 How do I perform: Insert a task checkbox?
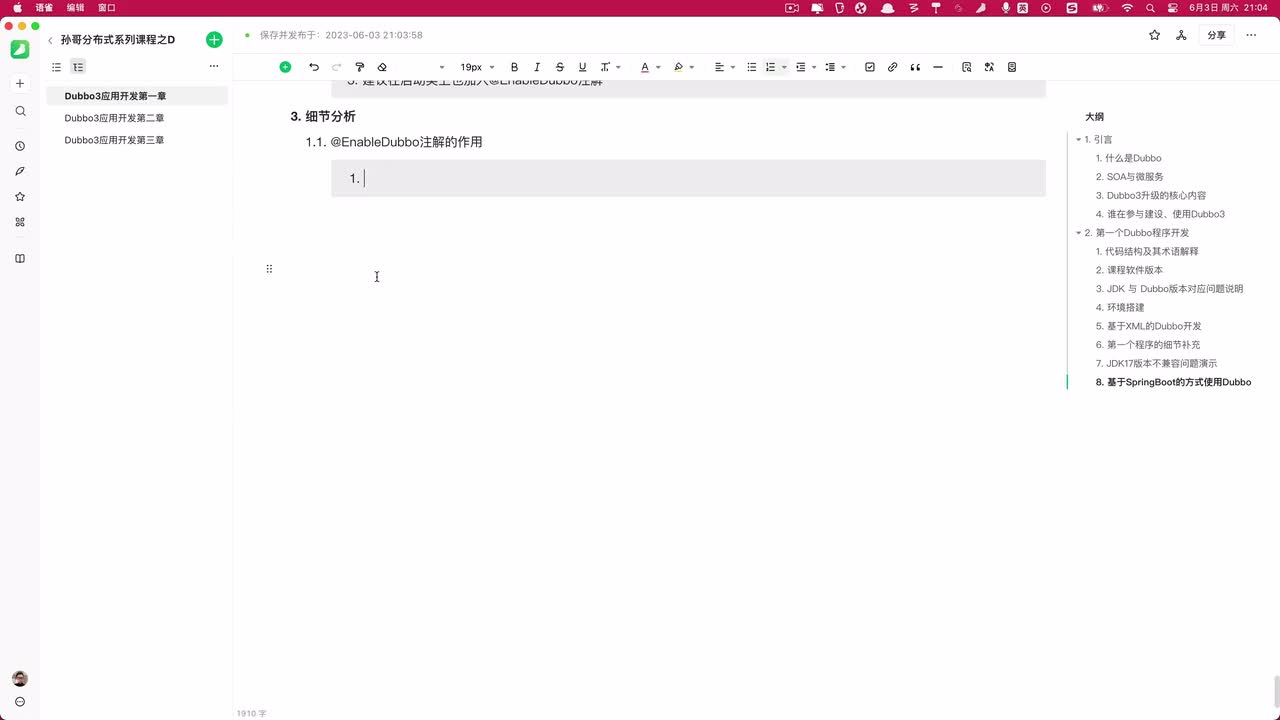870,67
